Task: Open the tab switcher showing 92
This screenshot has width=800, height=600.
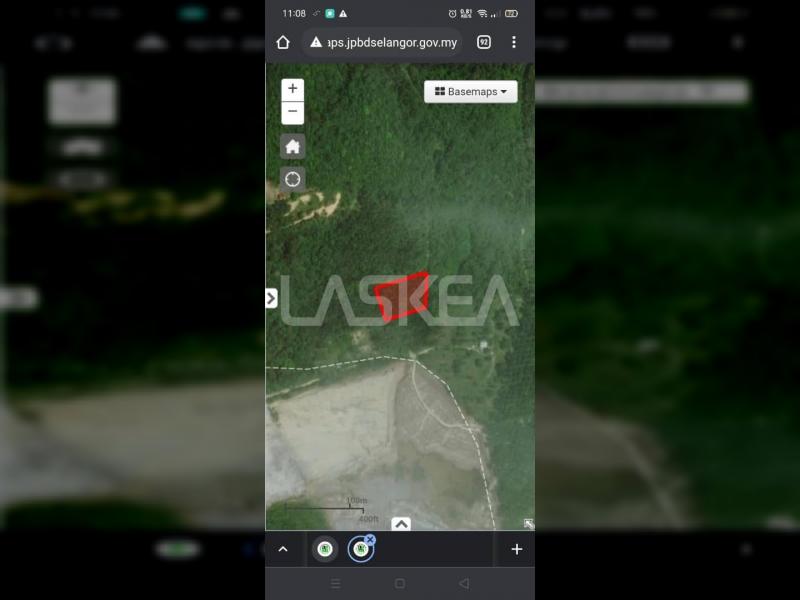Action: tap(484, 42)
